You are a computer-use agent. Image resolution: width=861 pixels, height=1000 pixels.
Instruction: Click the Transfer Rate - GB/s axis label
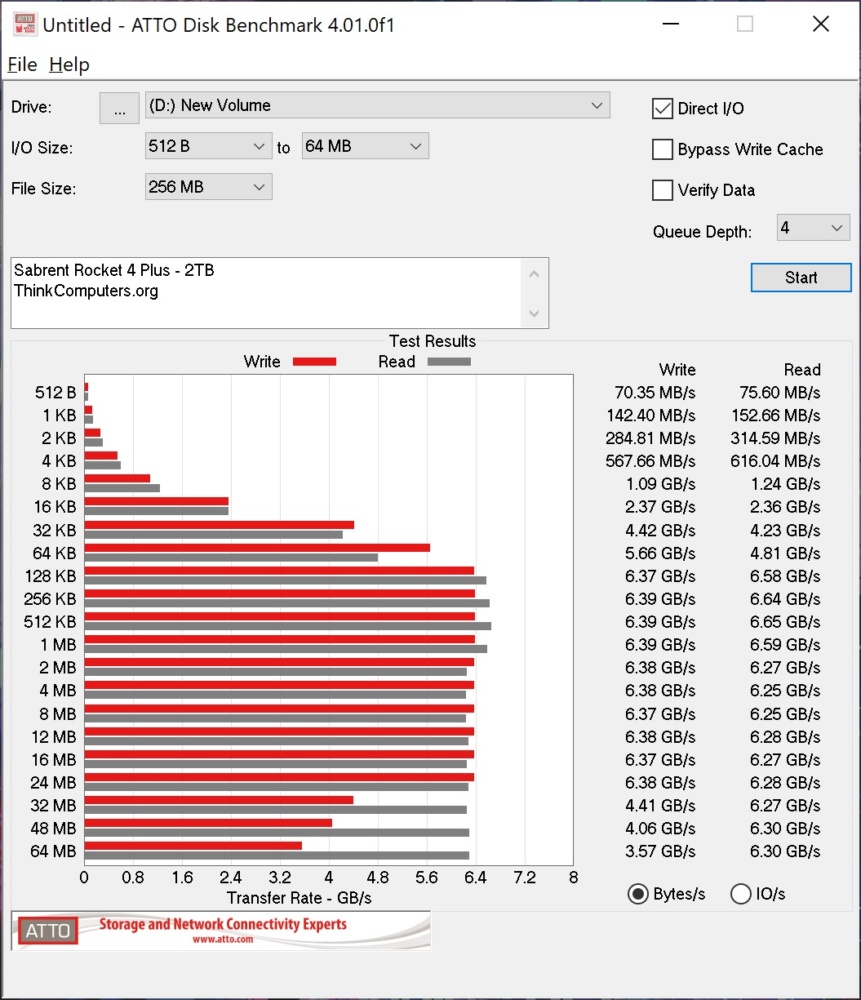pyautogui.click(x=299, y=898)
